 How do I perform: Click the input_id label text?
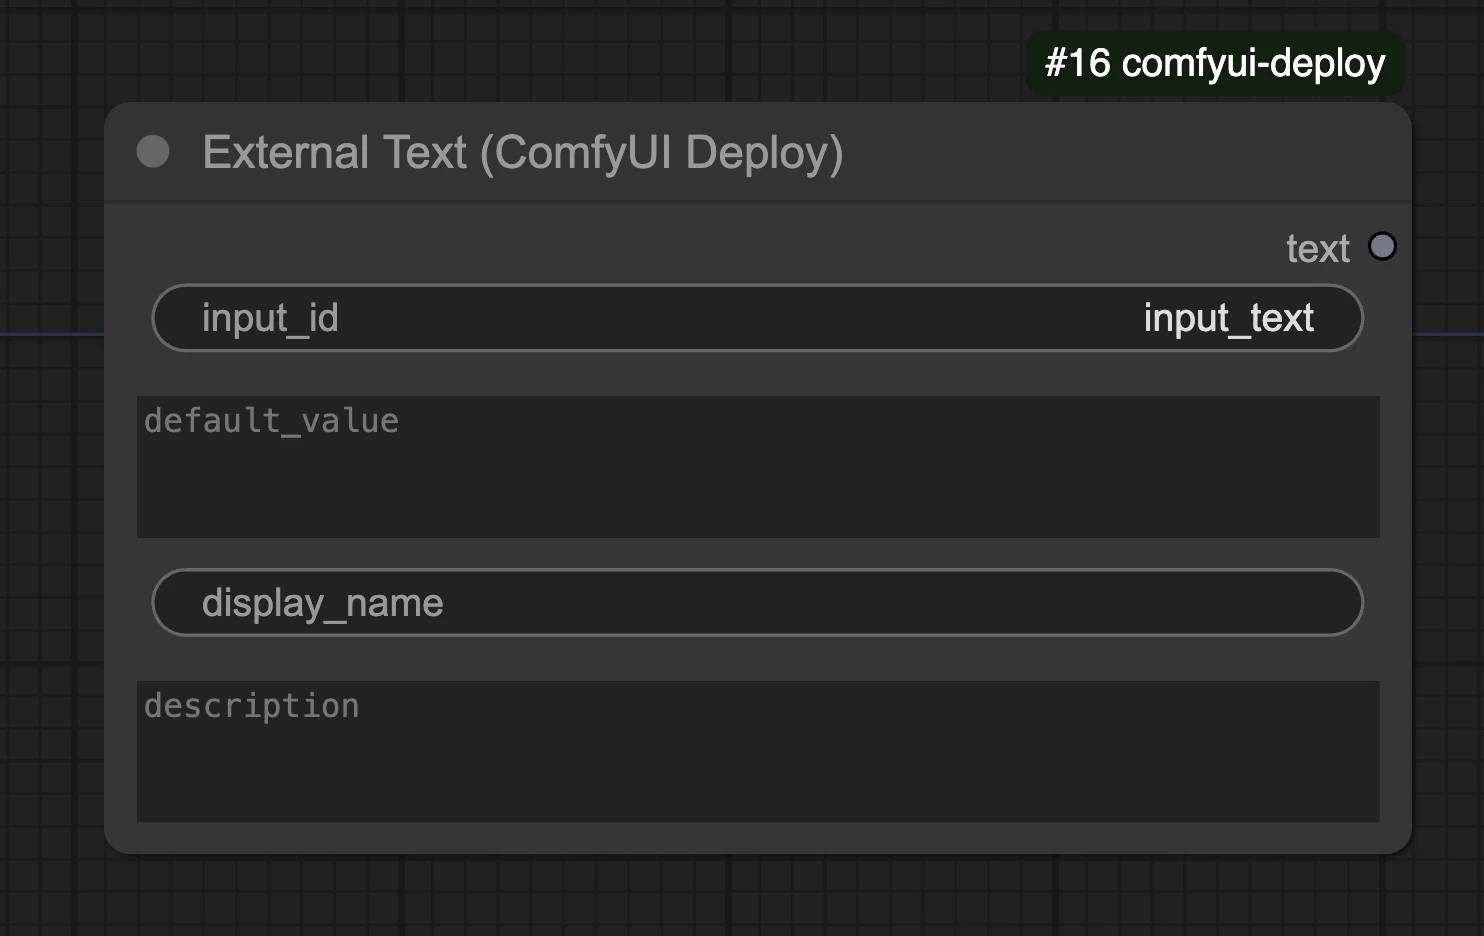click(x=270, y=317)
